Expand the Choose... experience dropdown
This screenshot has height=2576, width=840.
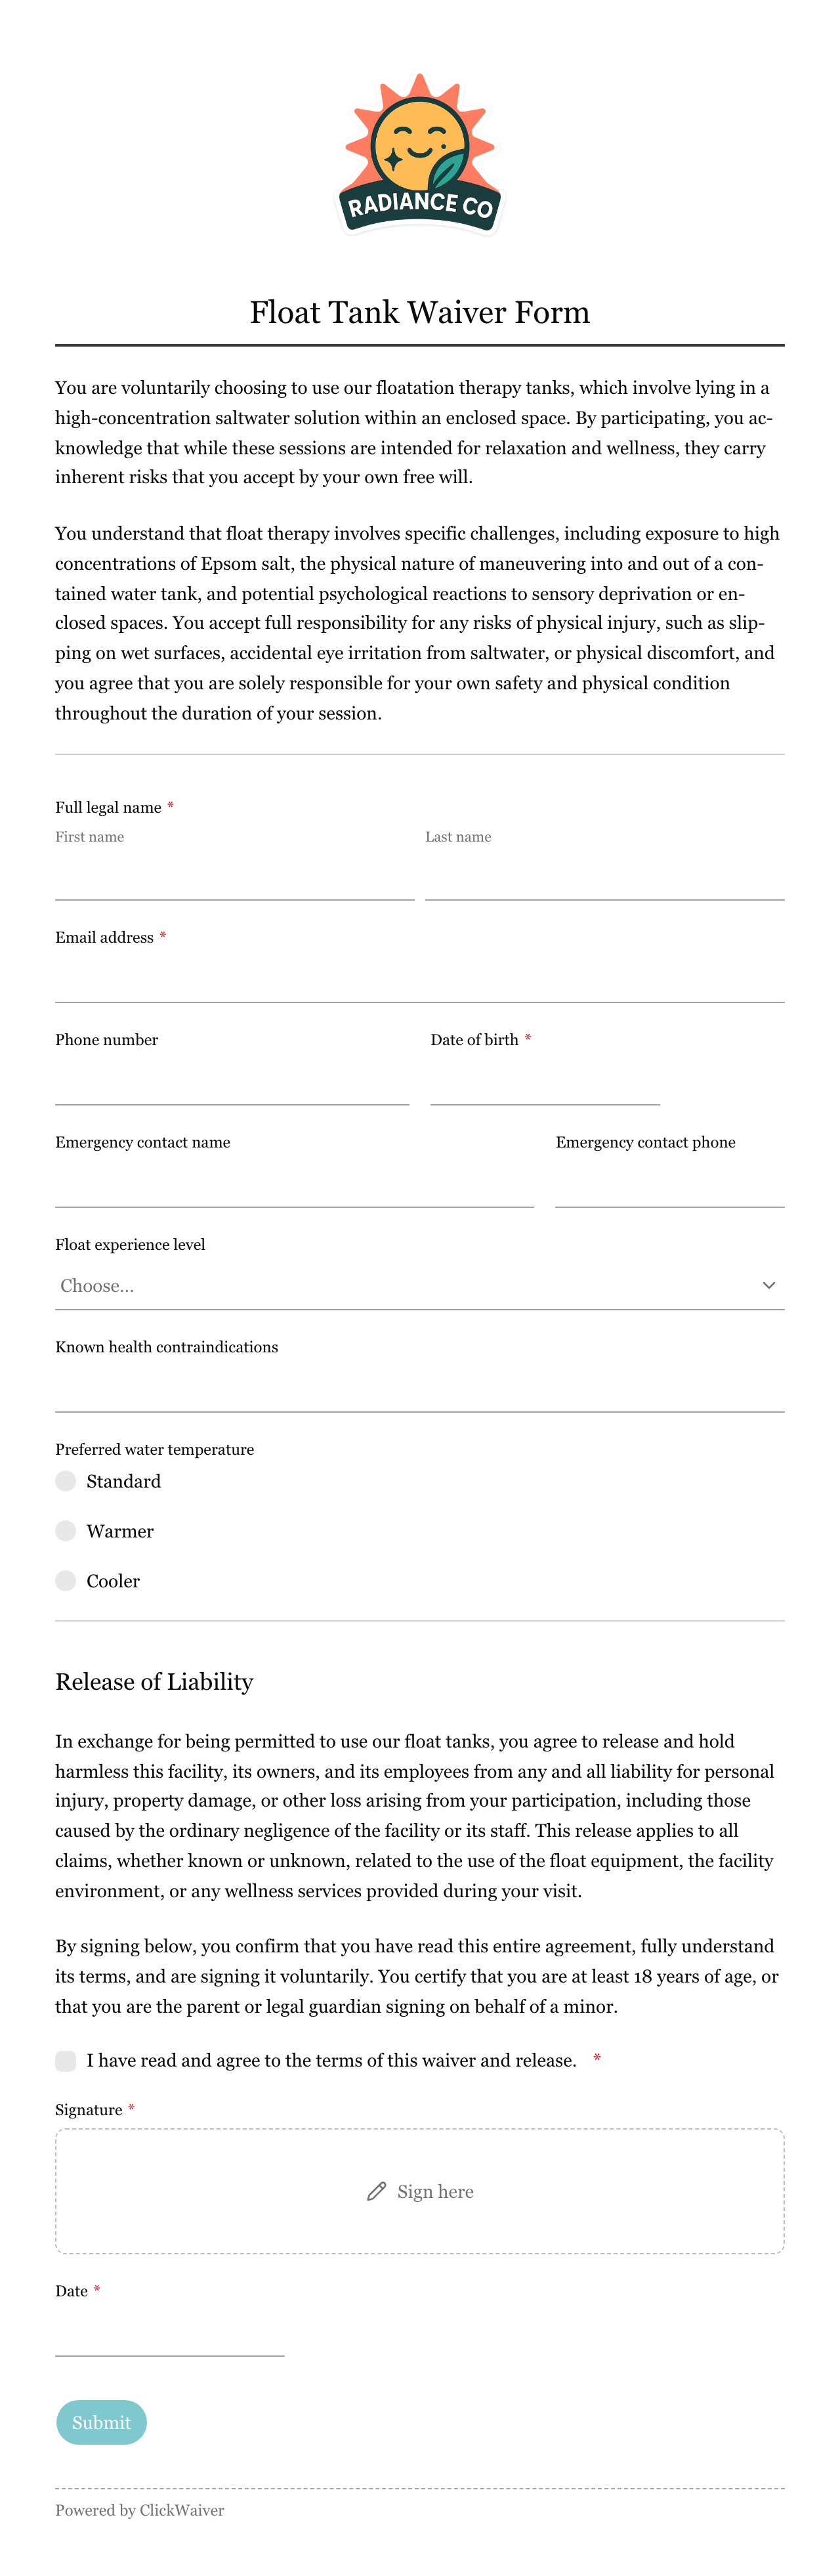(x=420, y=1285)
